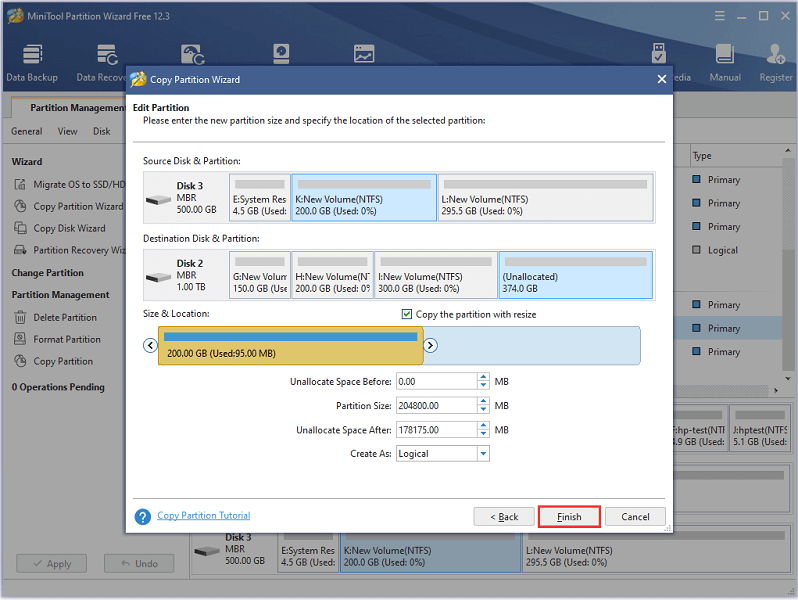The width and height of the screenshot is (798, 600).
Task: Select K:New Volume in bottom disk map
Action: [431, 553]
